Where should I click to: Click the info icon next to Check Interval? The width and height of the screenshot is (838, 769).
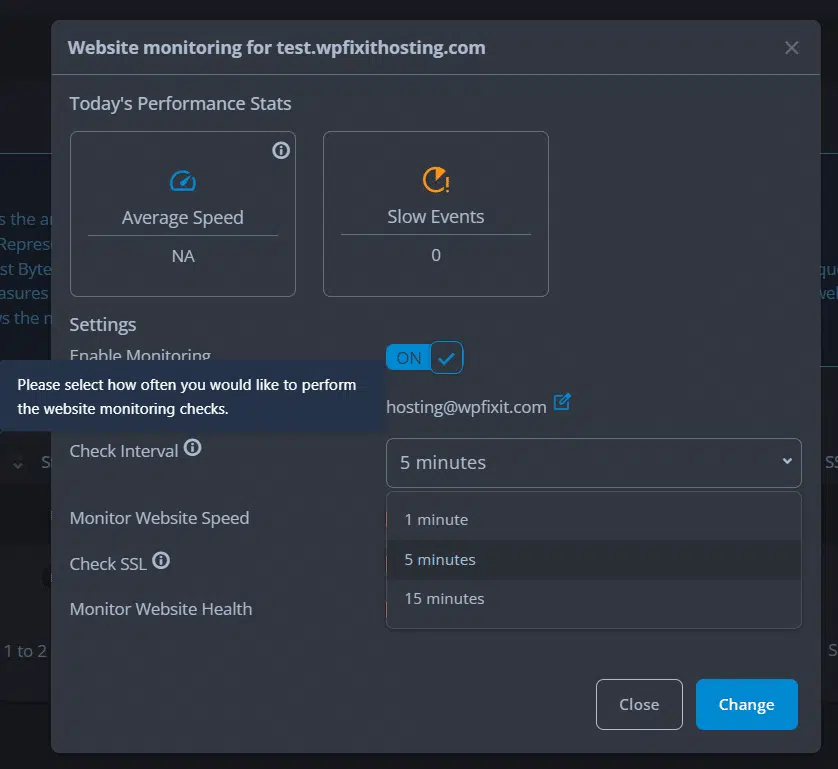tap(192, 447)
